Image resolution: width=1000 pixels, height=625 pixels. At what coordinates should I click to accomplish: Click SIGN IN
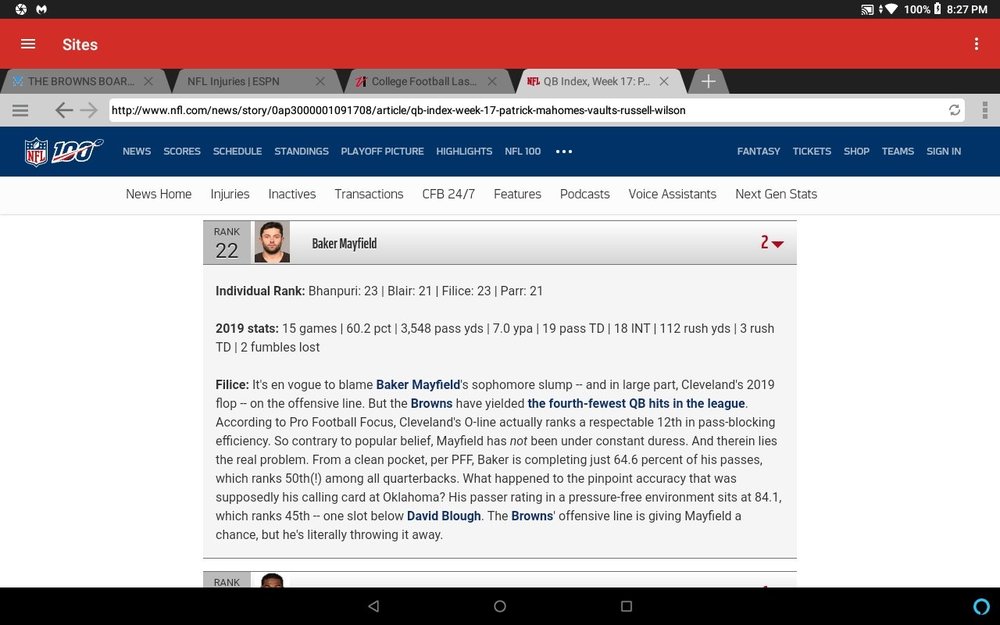(943, 152)
